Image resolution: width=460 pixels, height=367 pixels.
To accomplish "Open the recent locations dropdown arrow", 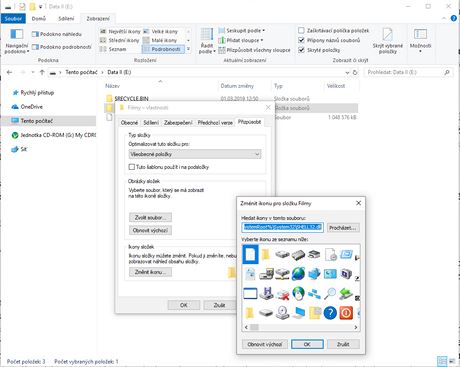I will (33, 72).
